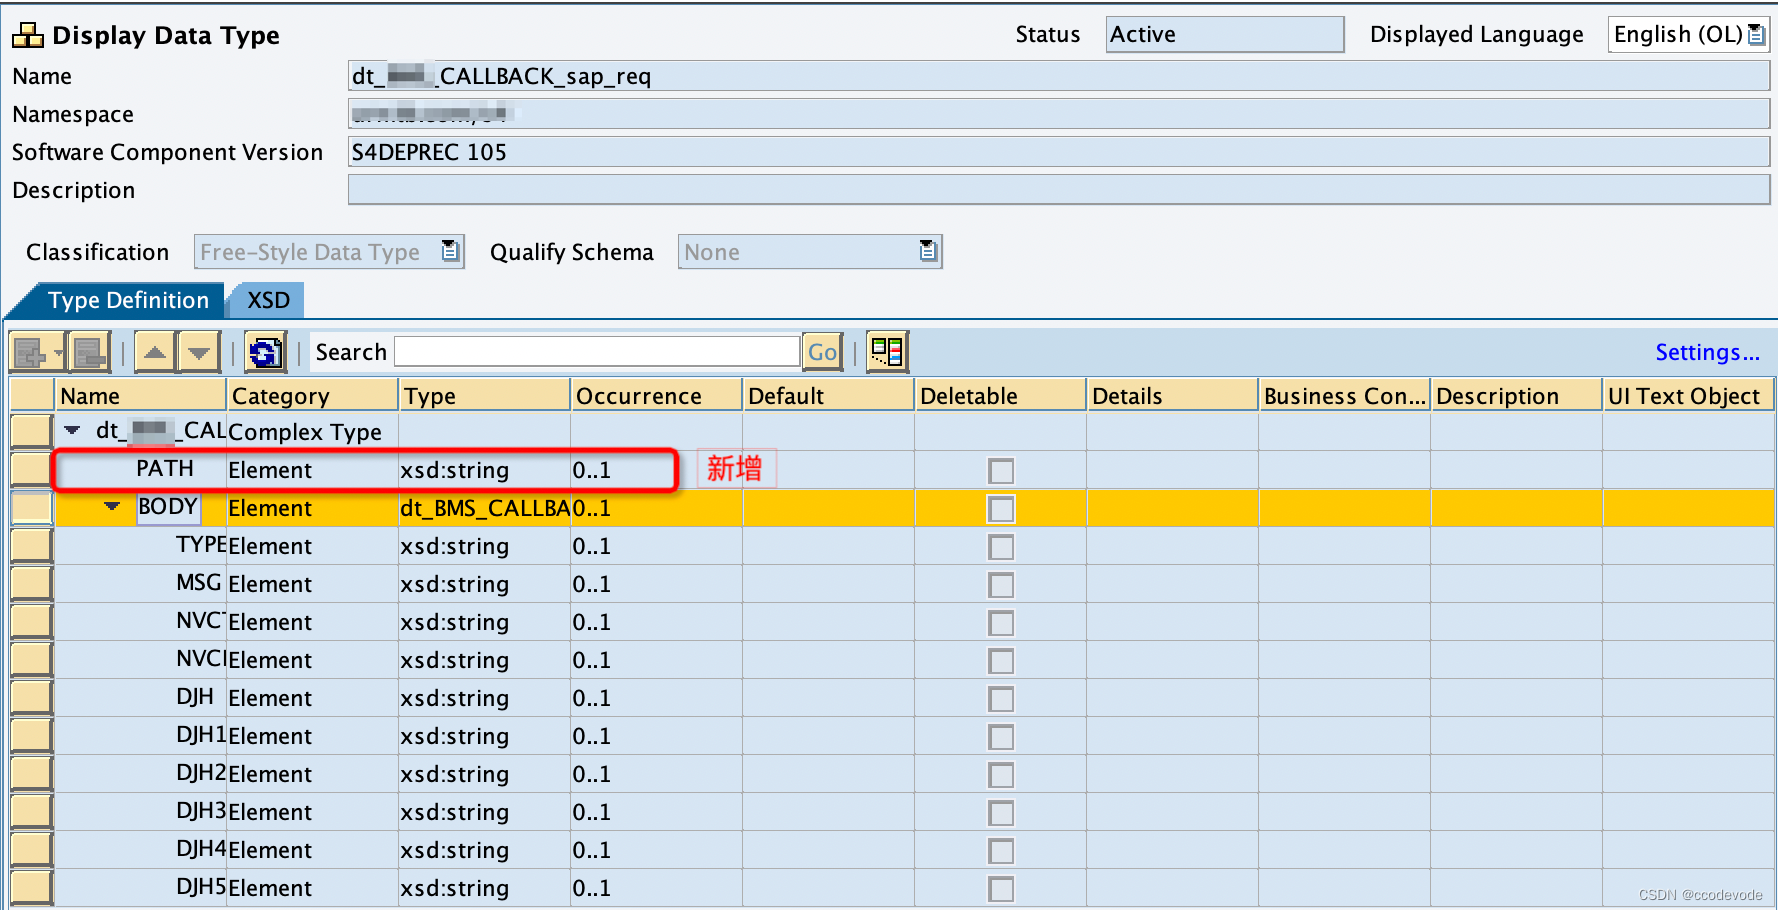Select the move element up arrow icon
This screenshot has height=910, width=1778.
(x=155, y=352)
